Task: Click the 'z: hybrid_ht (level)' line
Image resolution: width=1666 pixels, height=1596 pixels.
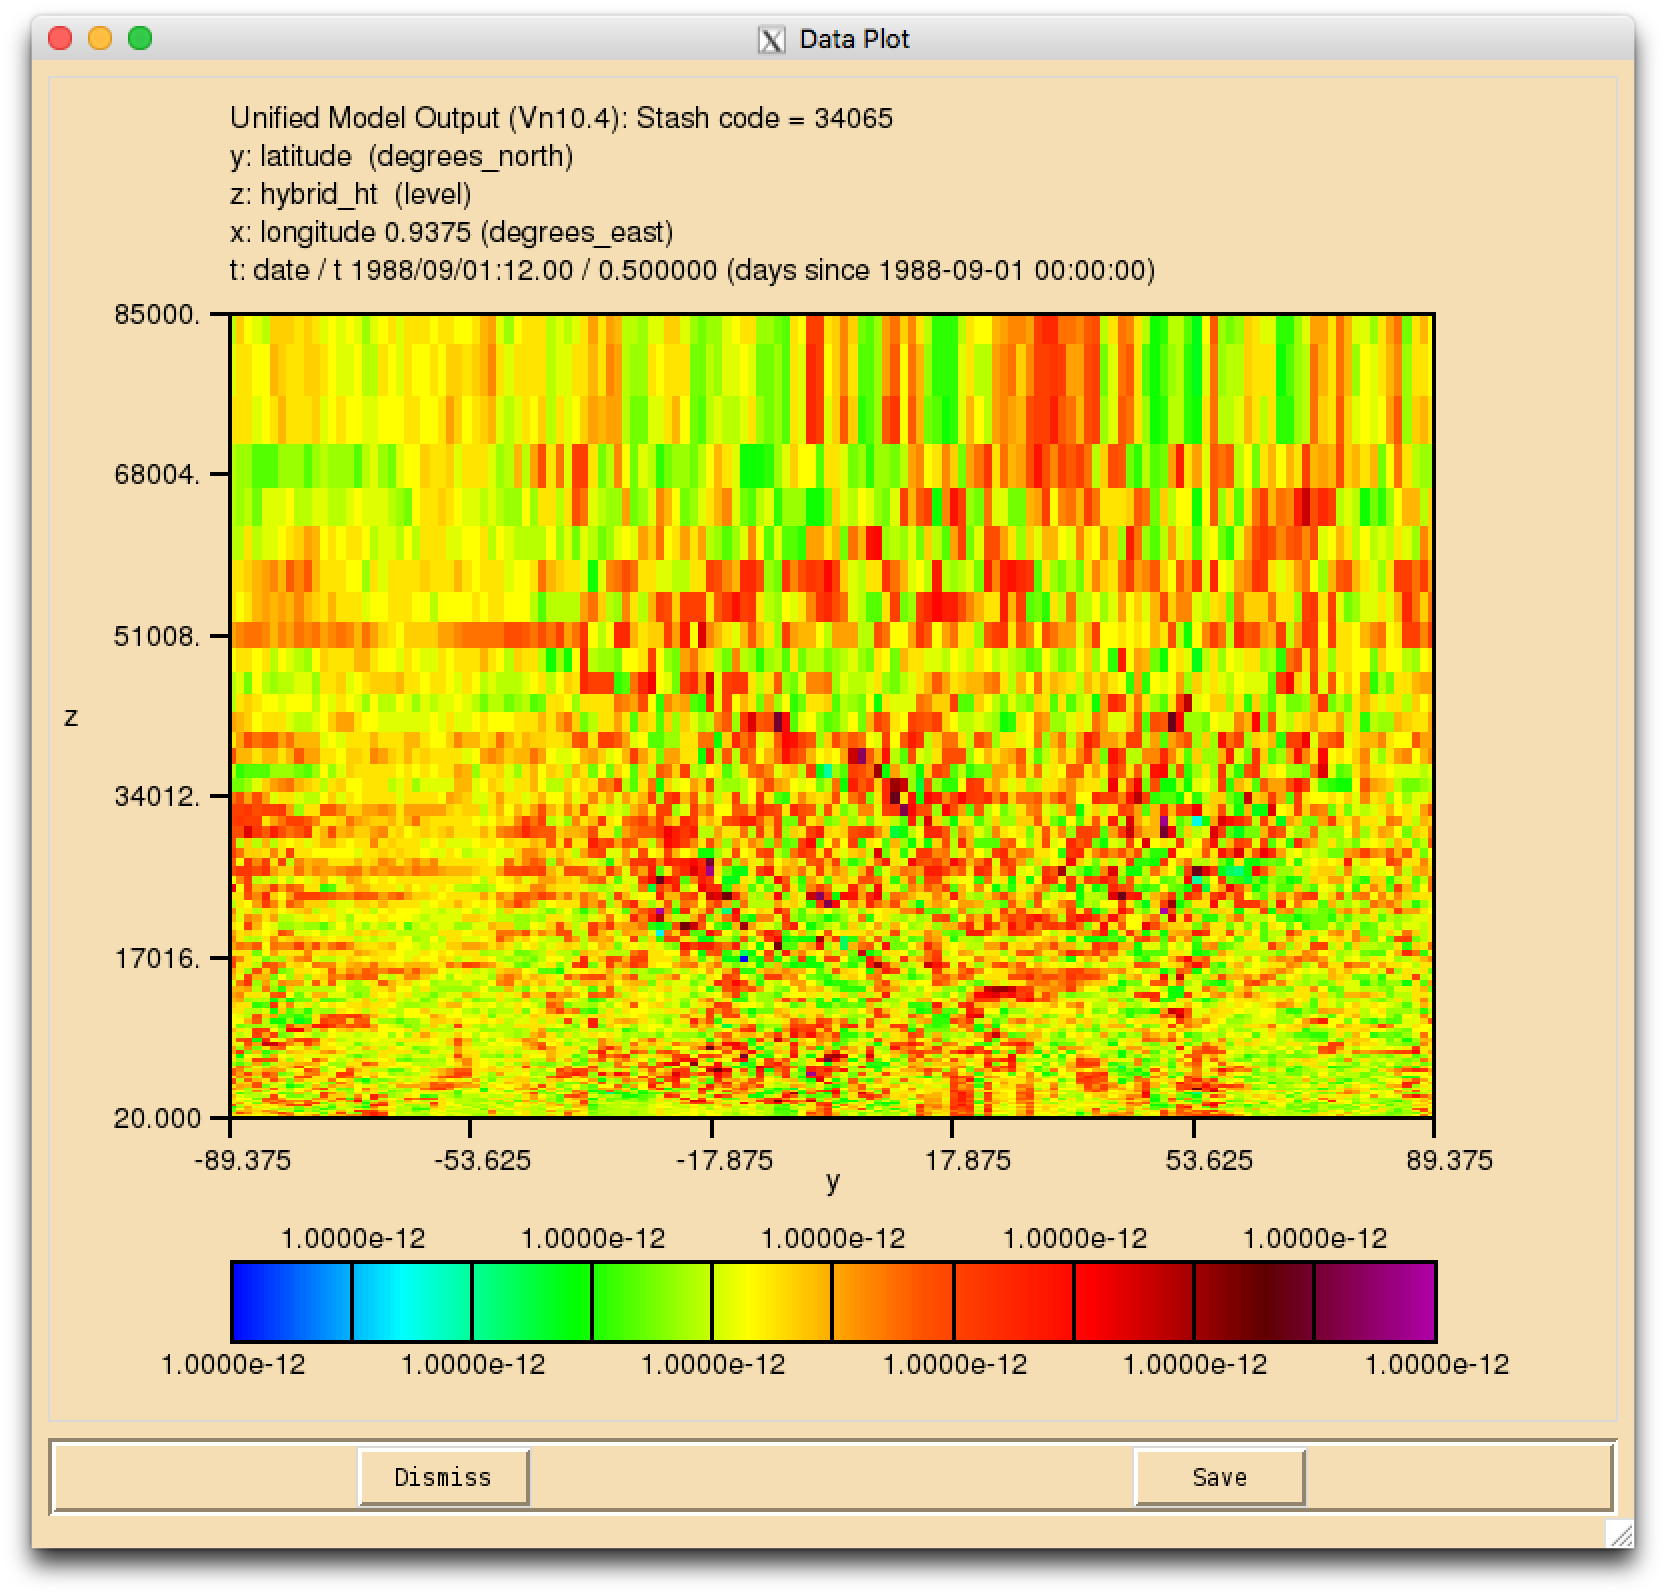Action: 351,194
